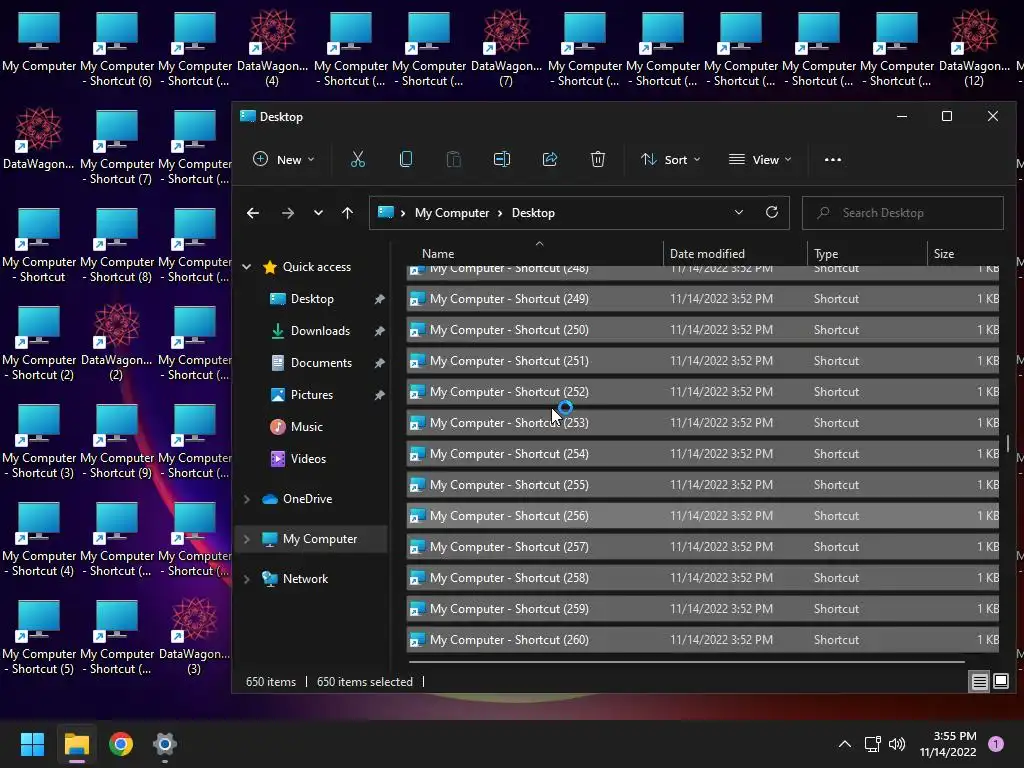1024x768 pixels.
Task: Click the Copy icon in toolbar
Action: (406, 159)
